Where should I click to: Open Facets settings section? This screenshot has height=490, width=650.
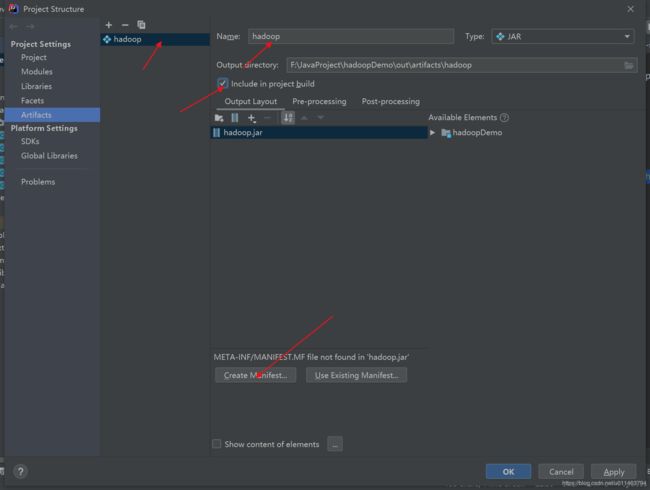[x=32, y=101]
